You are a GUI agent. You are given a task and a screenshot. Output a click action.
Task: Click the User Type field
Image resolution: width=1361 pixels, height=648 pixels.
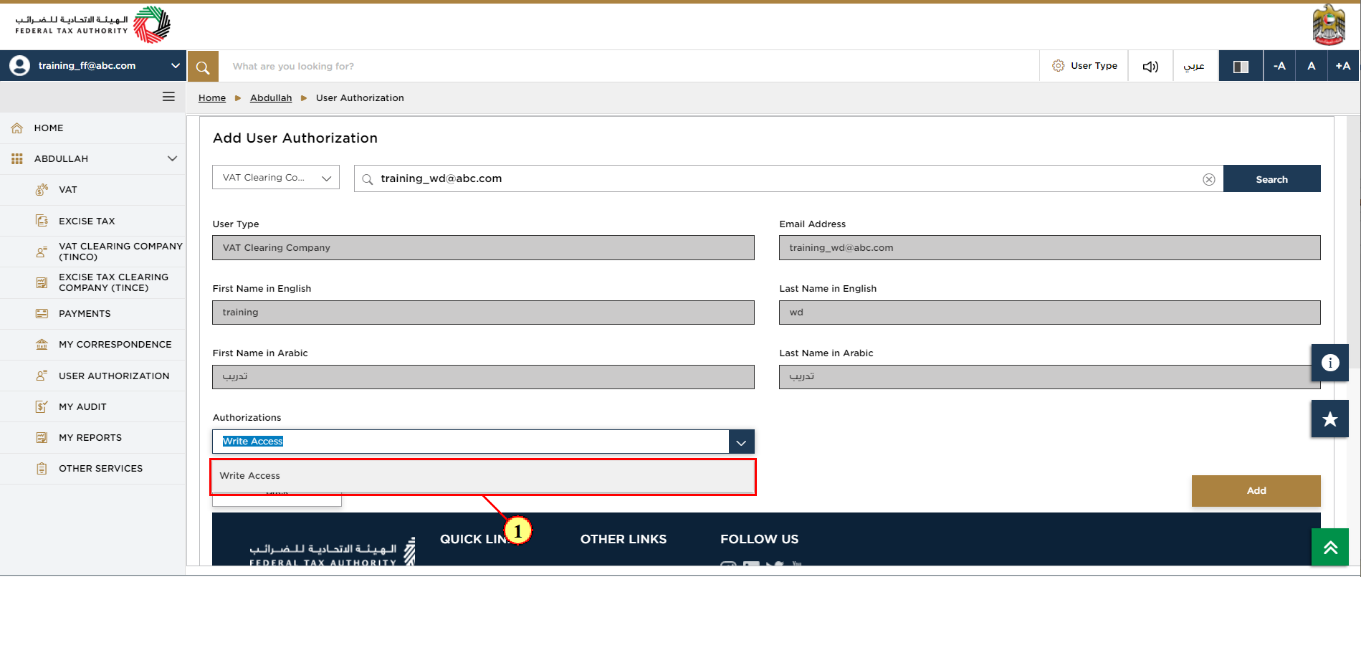pyautogui.click(x=483, y=248)
